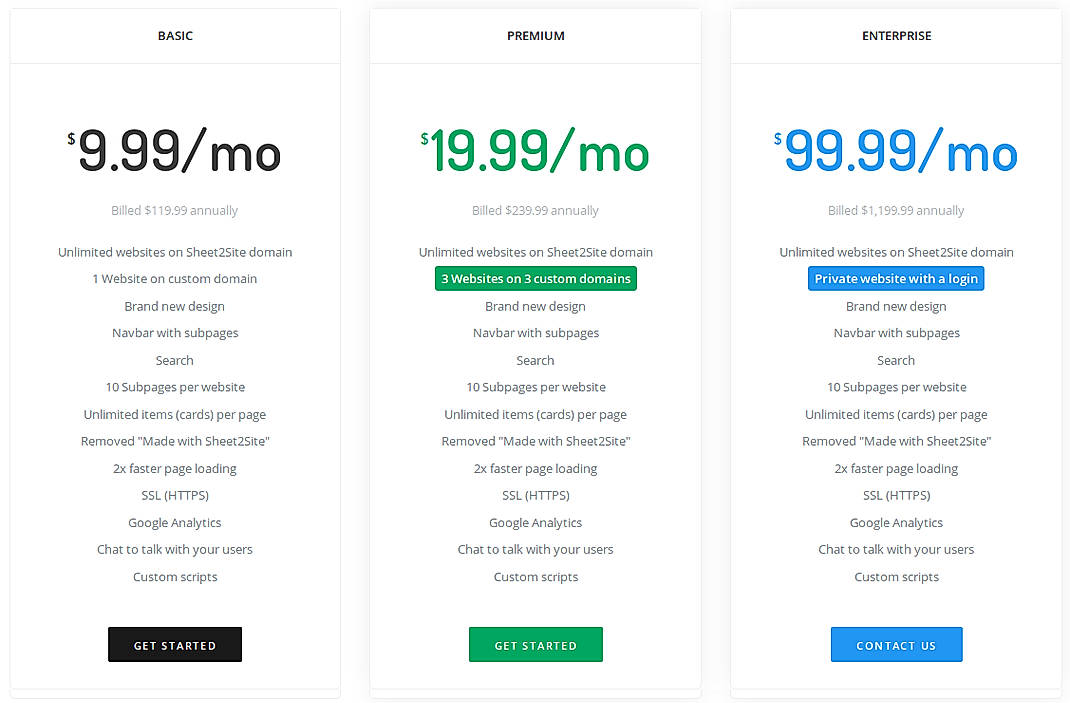
Task: Select 'Chat to talk with your users' under Basic
Action: [175, 549]
